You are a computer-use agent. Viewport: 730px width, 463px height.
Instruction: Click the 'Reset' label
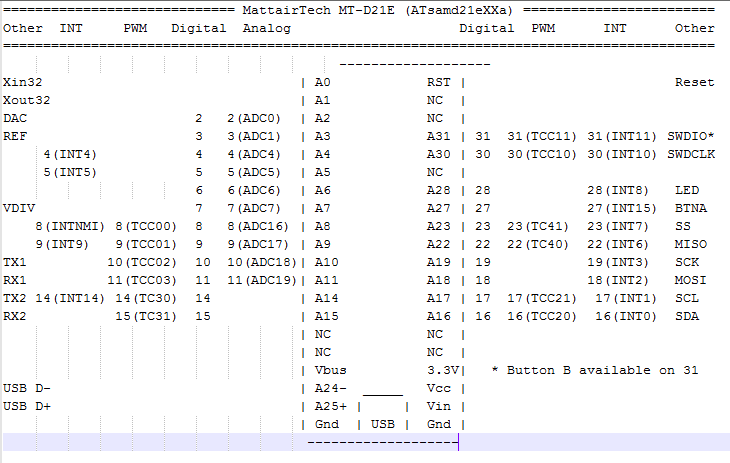tap(695, 82)
